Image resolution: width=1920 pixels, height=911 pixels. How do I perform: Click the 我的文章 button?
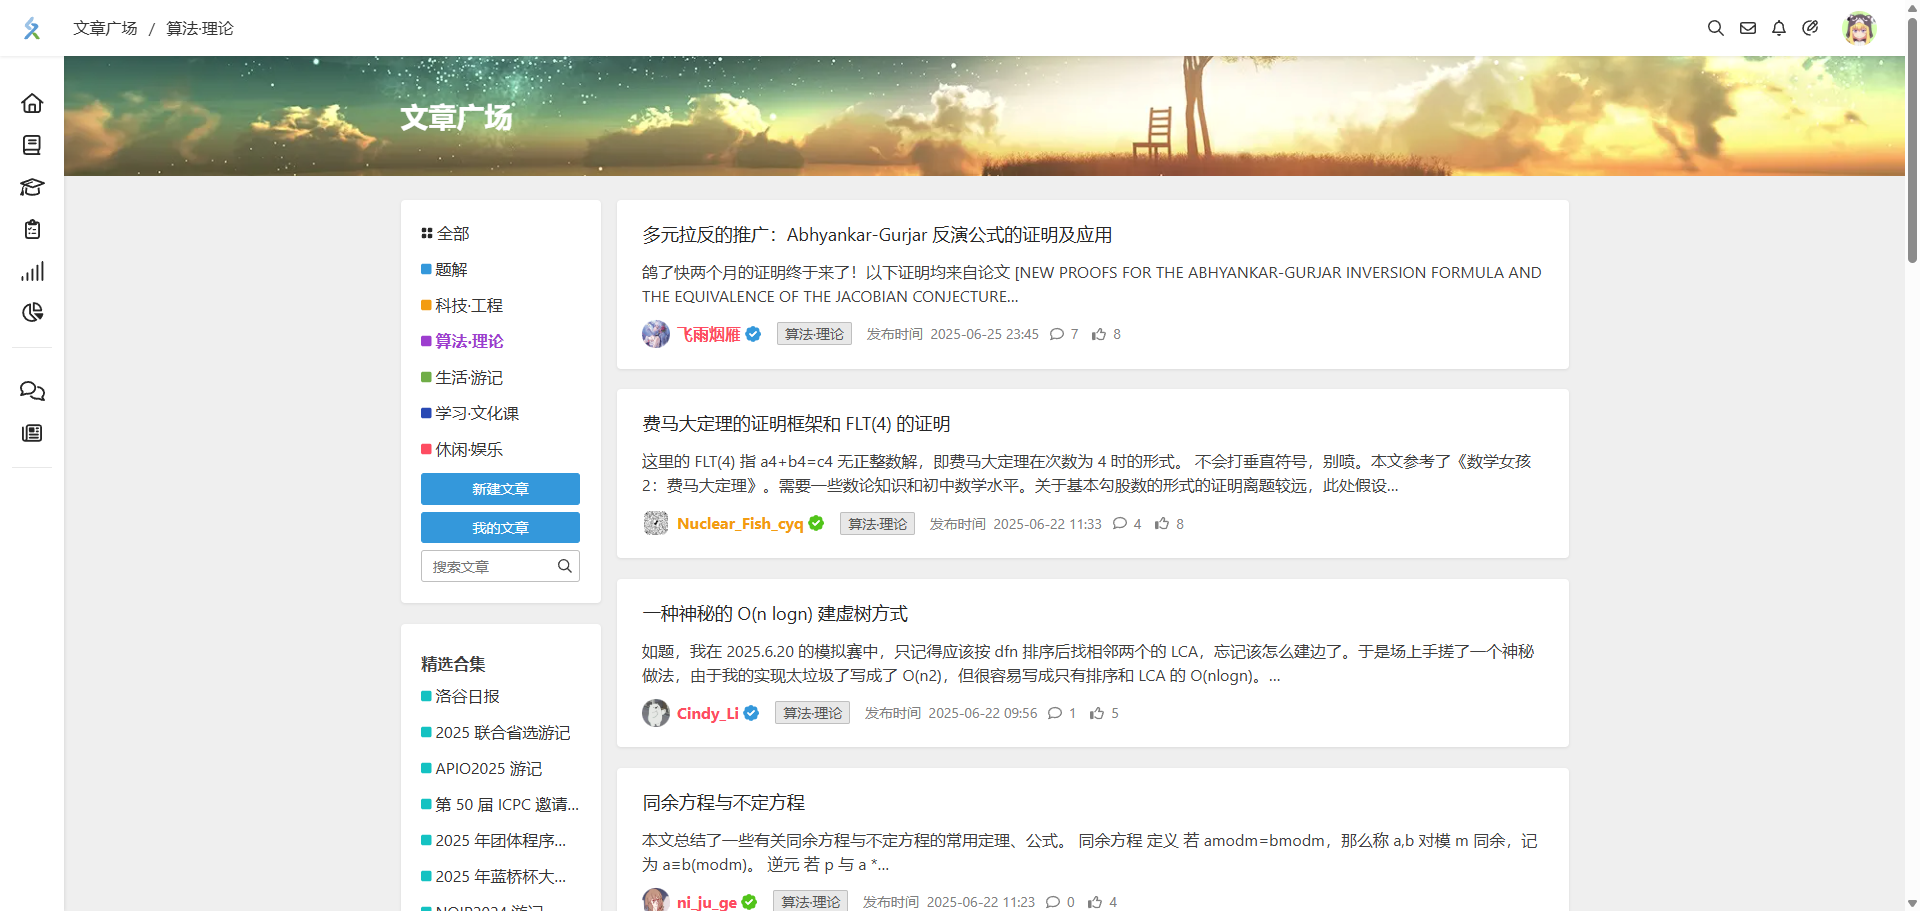click(x=500, y=527)
